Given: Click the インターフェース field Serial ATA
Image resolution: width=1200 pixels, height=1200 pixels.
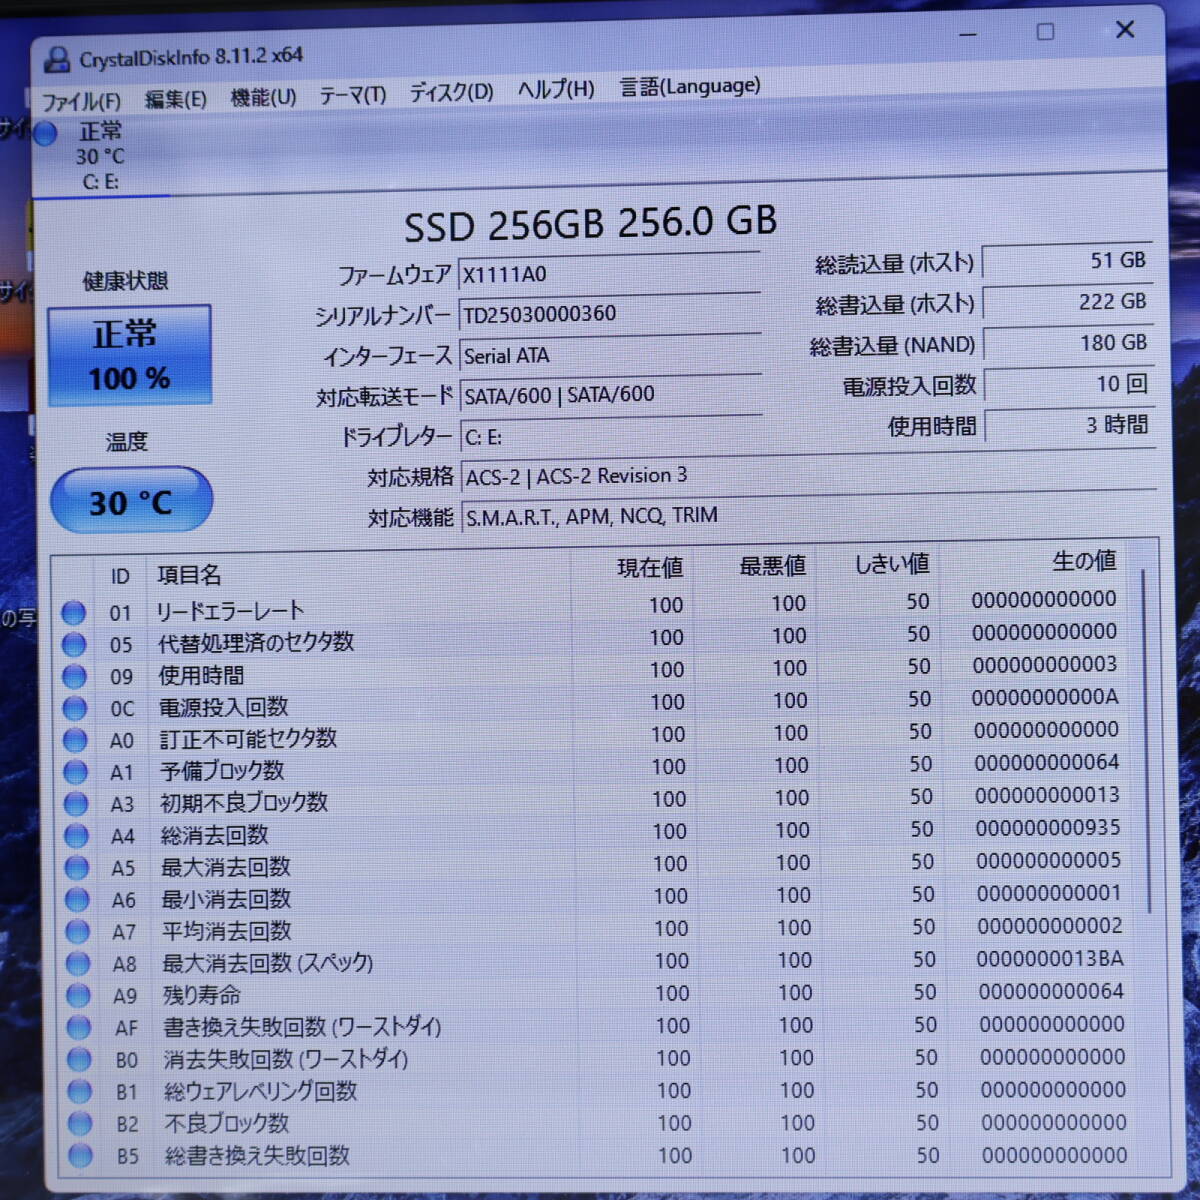Looking at the screenshot, I should click(x=610, y=354).
